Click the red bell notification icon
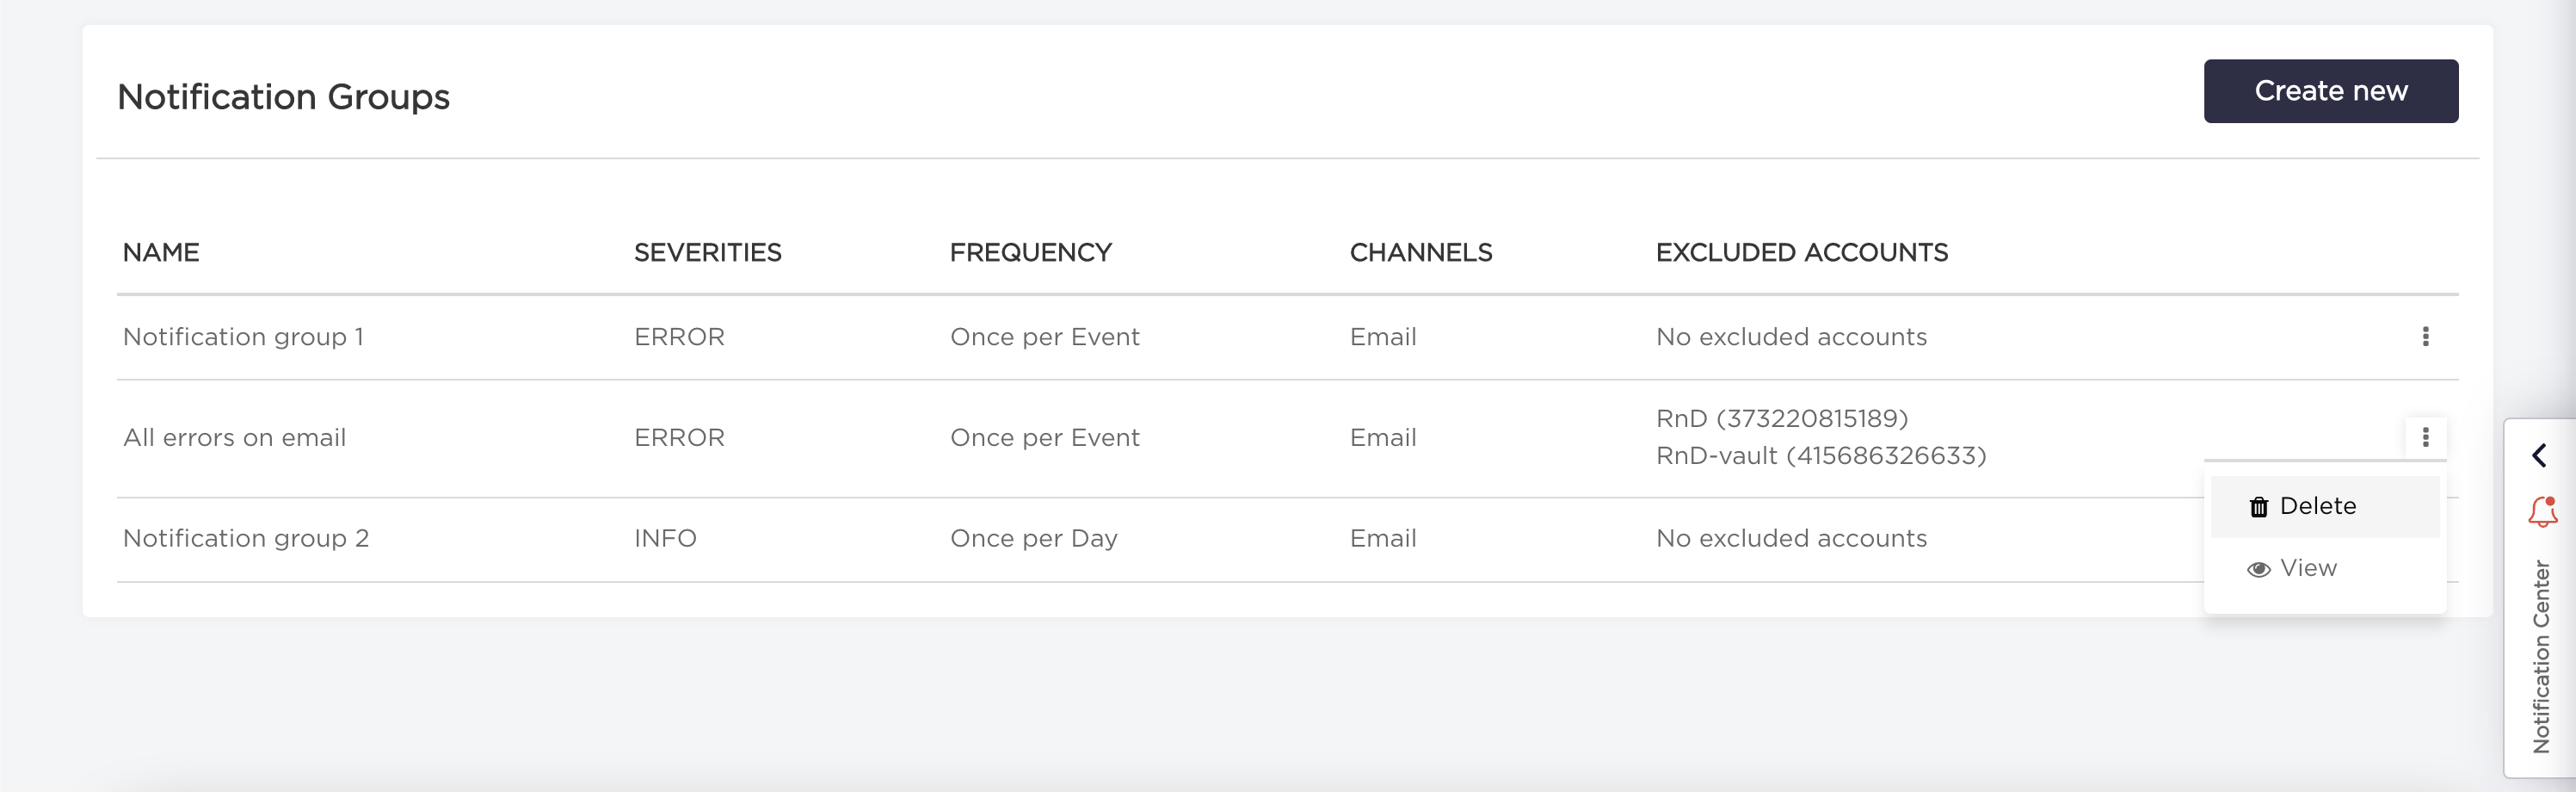The width and height of the screenshot is (2576, 792). 2542,511
